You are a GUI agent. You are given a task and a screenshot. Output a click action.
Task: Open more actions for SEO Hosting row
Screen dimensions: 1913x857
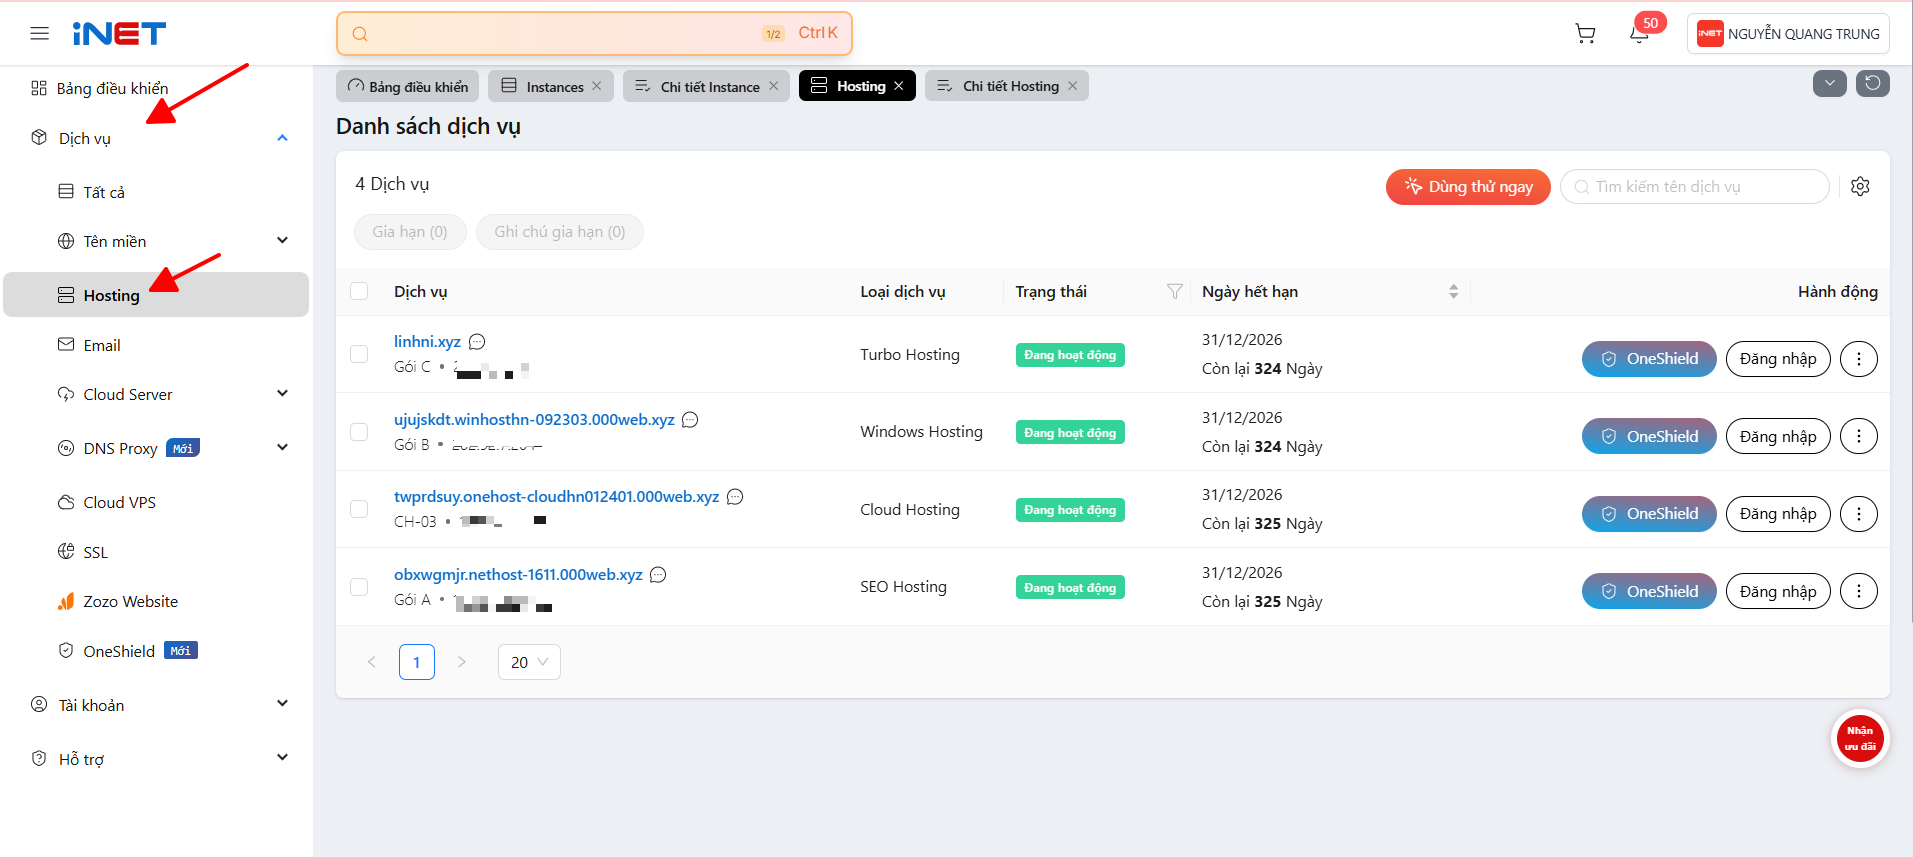click(1859, 591)
